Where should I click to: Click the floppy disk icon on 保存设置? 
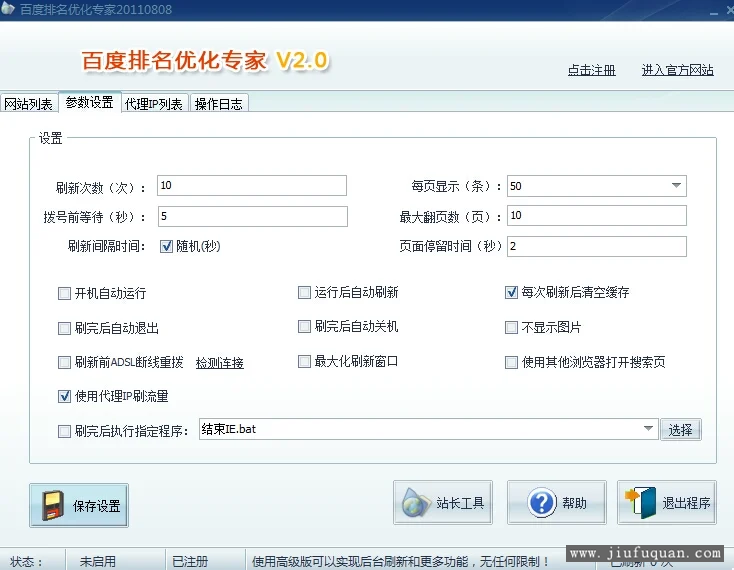pos(52,506)
